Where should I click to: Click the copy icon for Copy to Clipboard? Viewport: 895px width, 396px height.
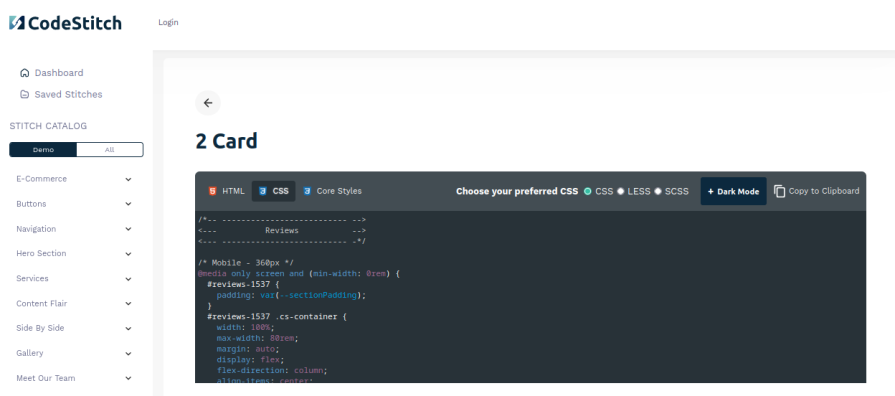780,191
